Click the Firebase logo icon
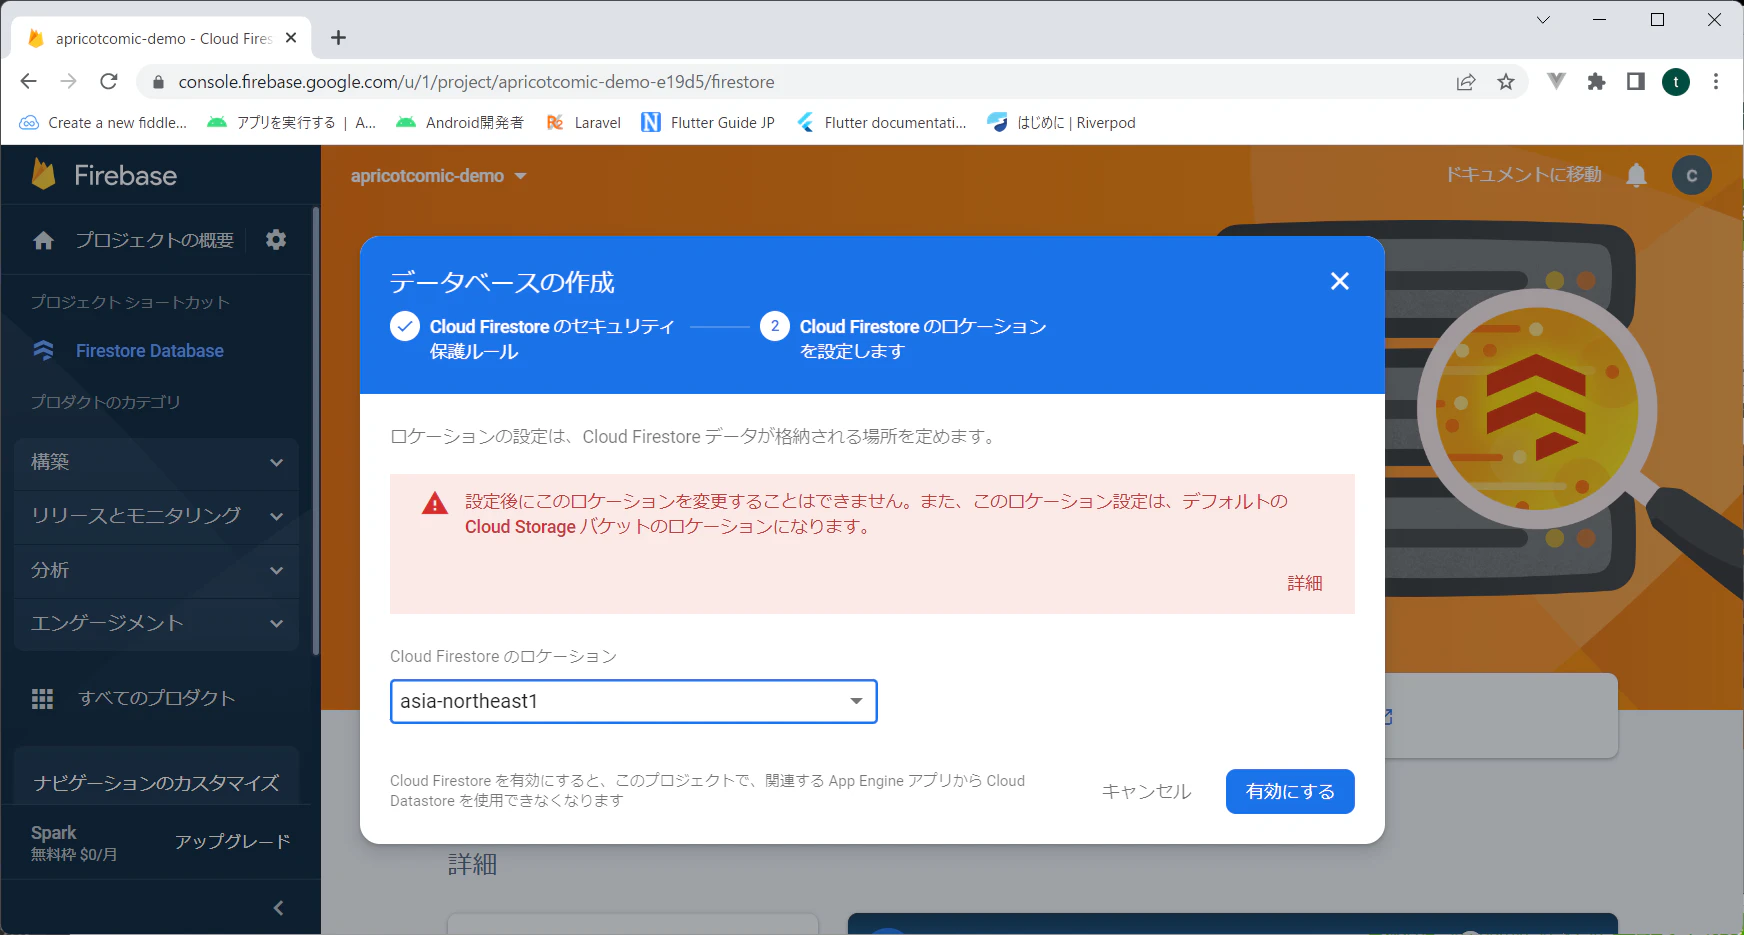The width and height of the screenshot is (1744, 935). [43, 175]
